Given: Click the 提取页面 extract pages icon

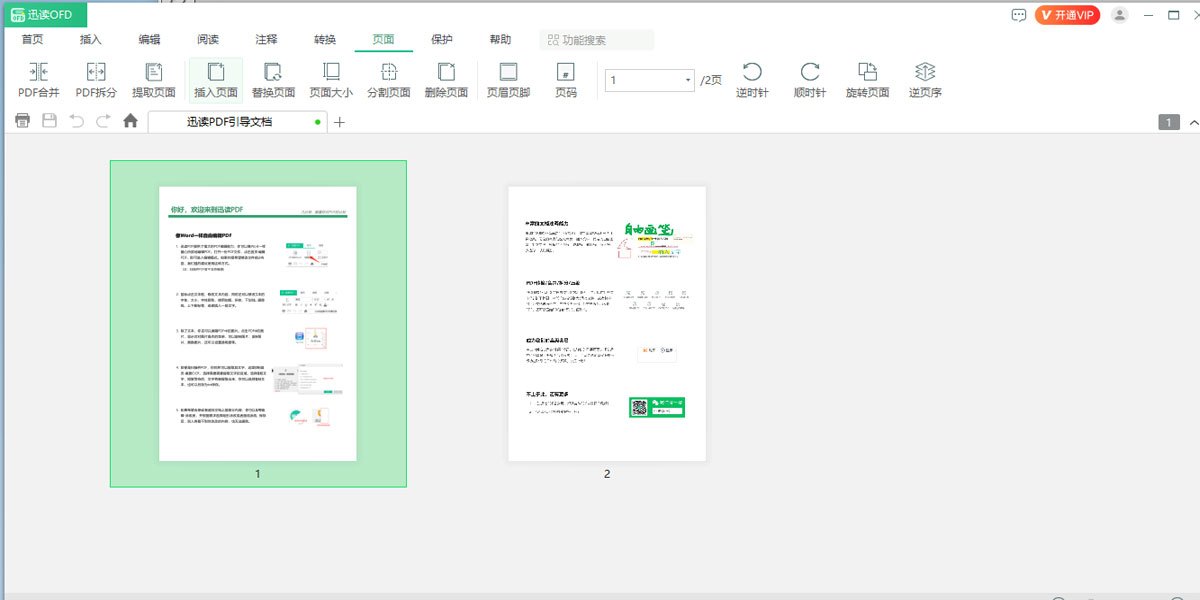Looking at the screenshot, I should coord(154,73).
